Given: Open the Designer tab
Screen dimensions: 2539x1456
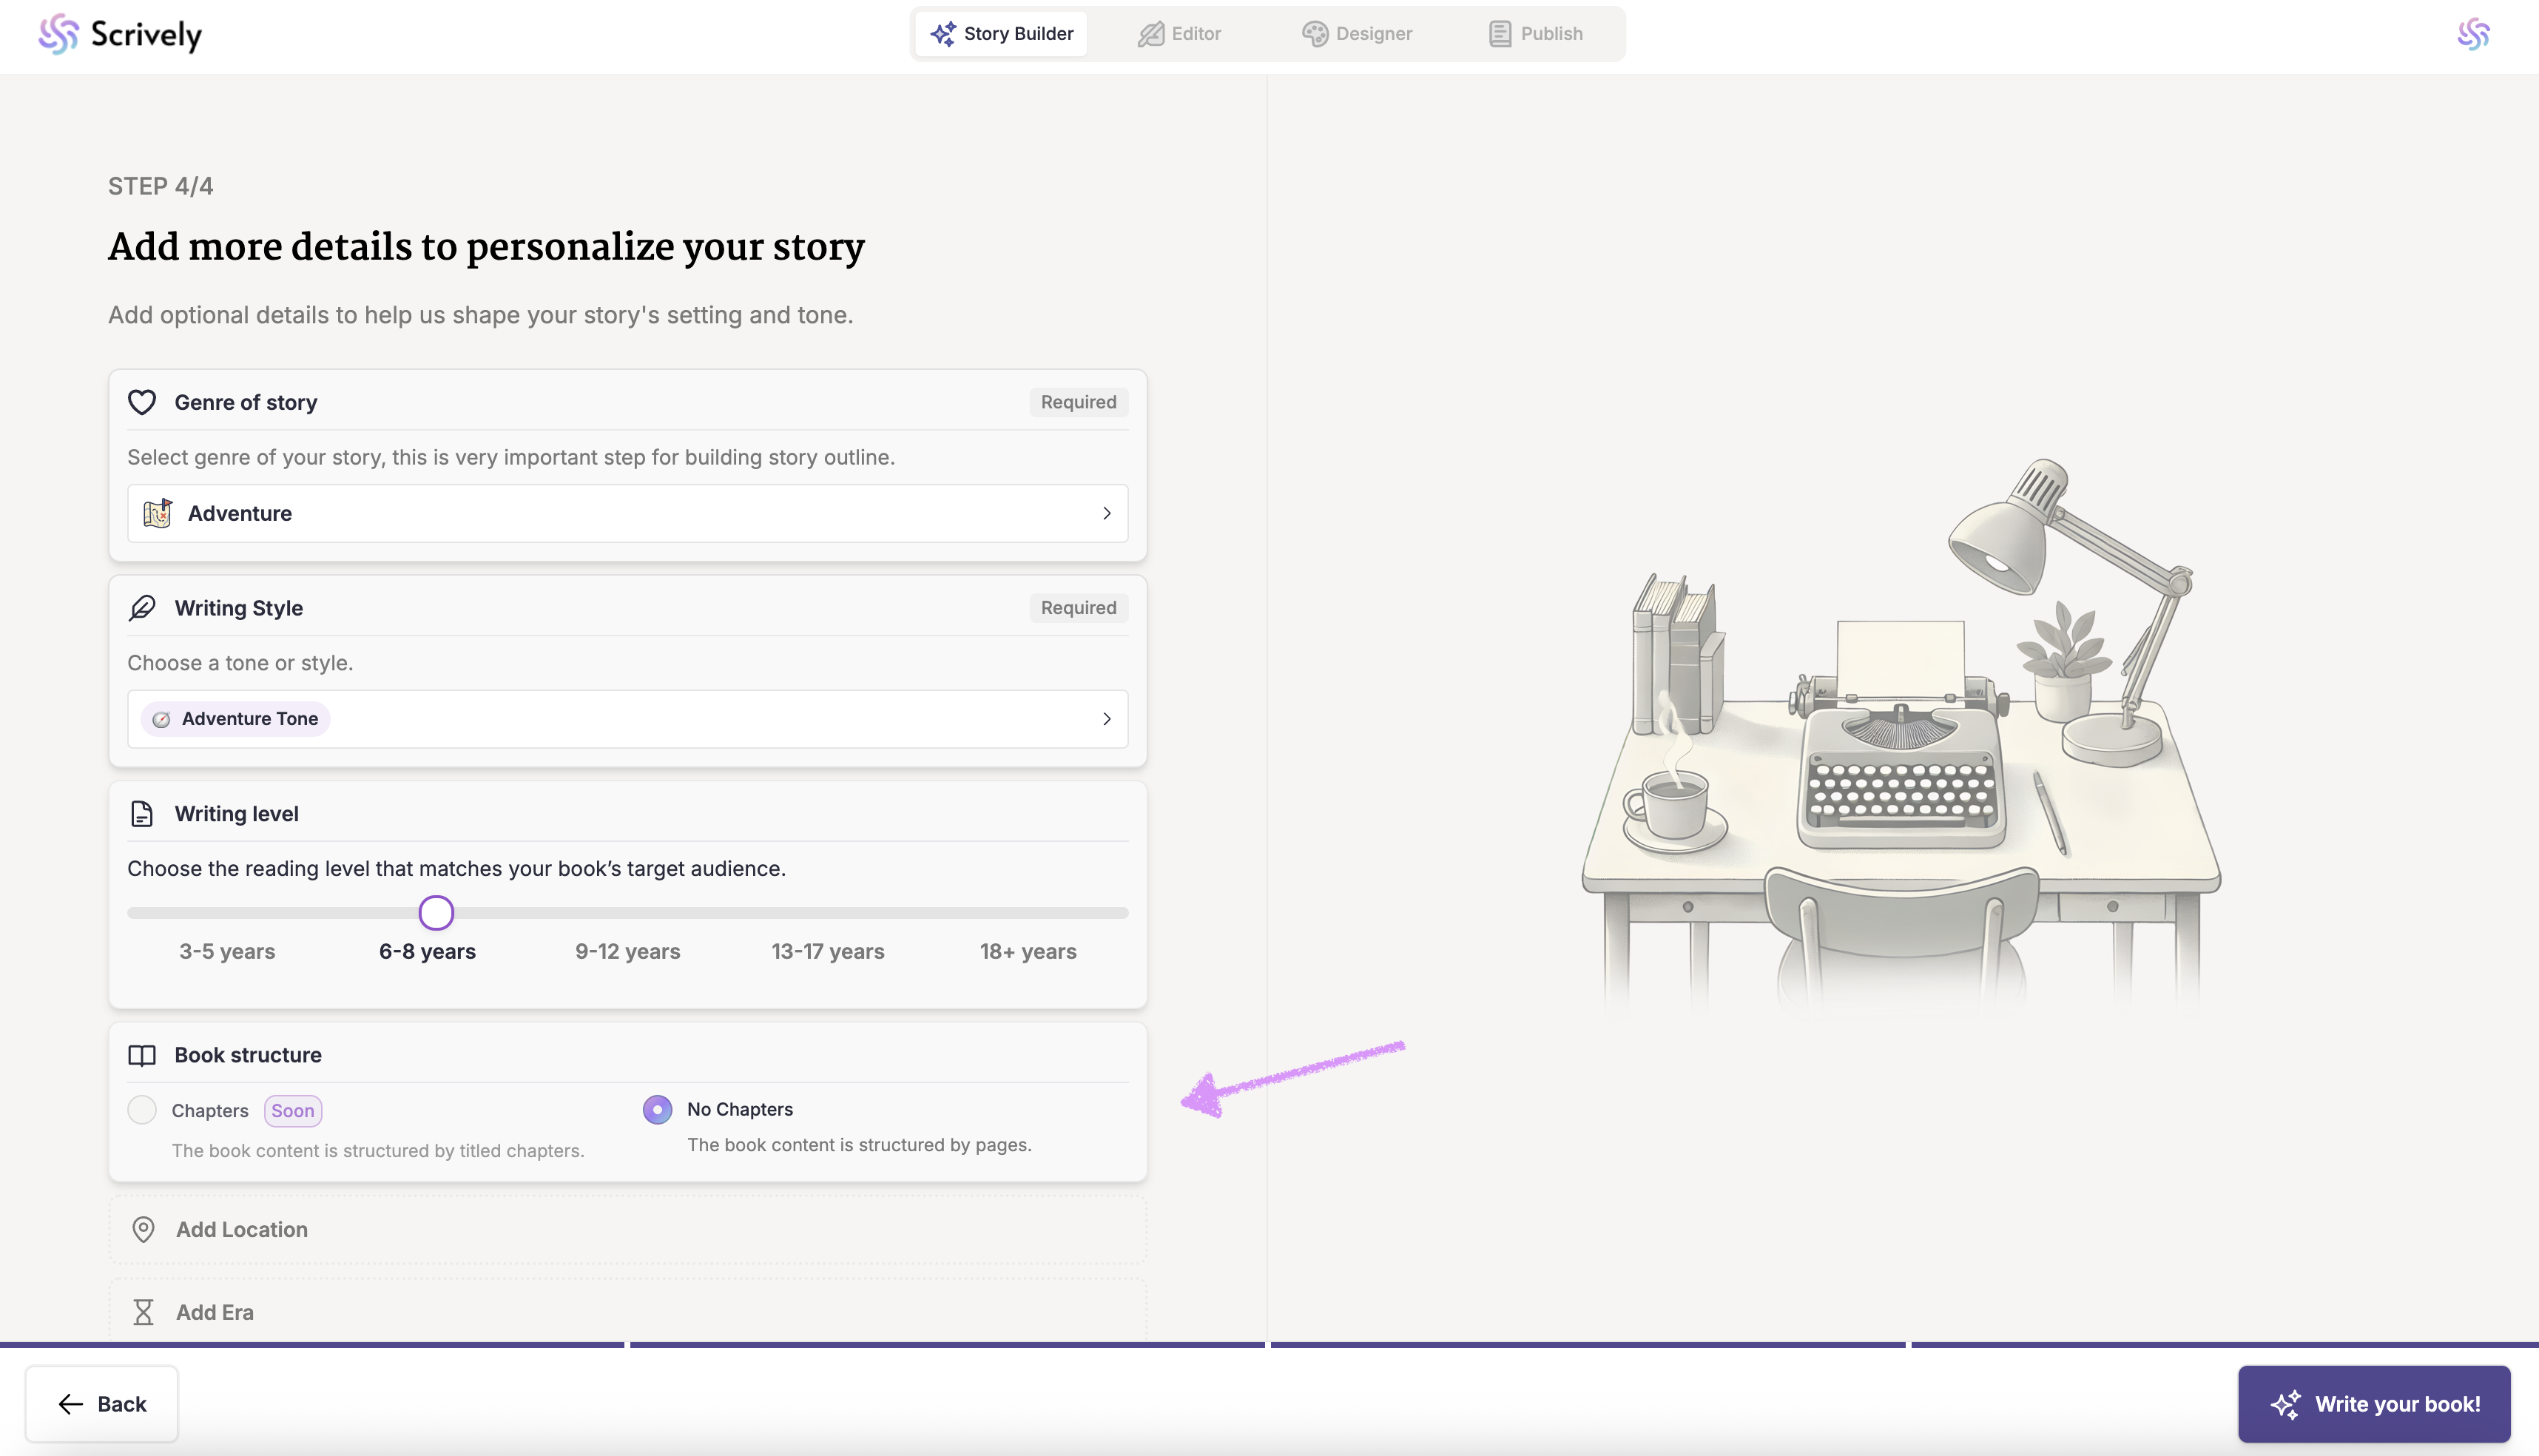Looking at the screenshot, I should (1357, 34).
